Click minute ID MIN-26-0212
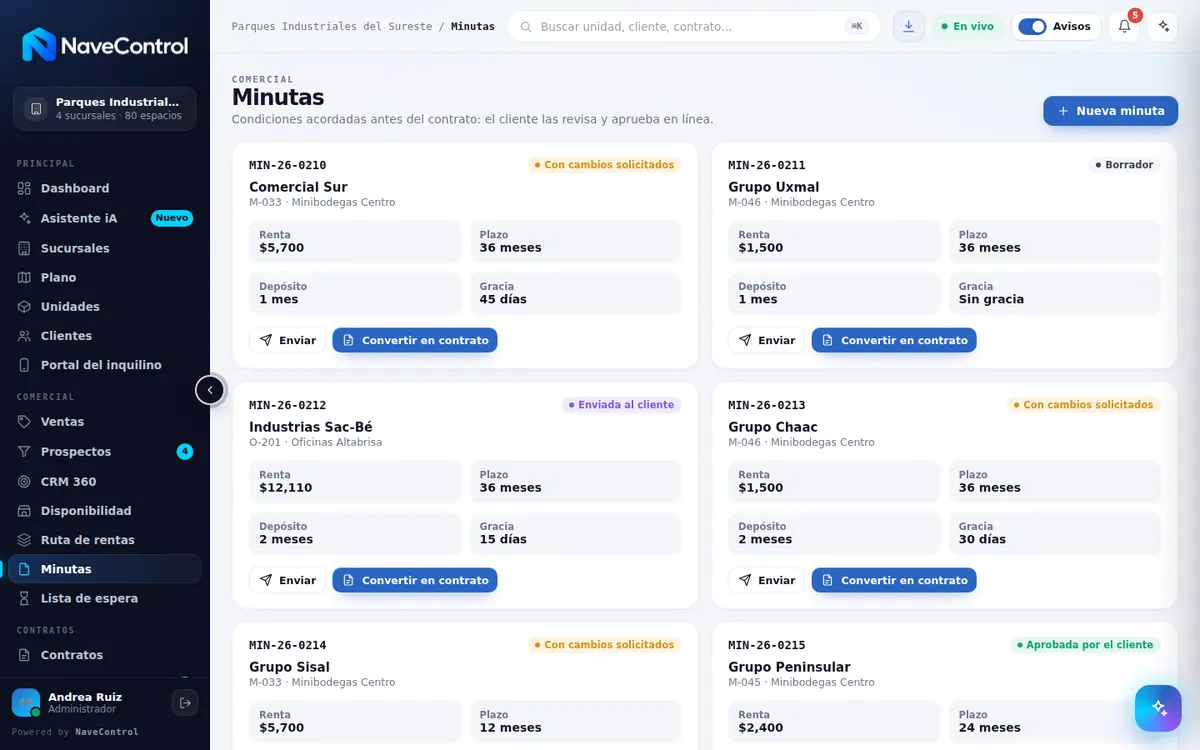The image size is (1200, 750). pyautogui.click(x=288, y=405)
